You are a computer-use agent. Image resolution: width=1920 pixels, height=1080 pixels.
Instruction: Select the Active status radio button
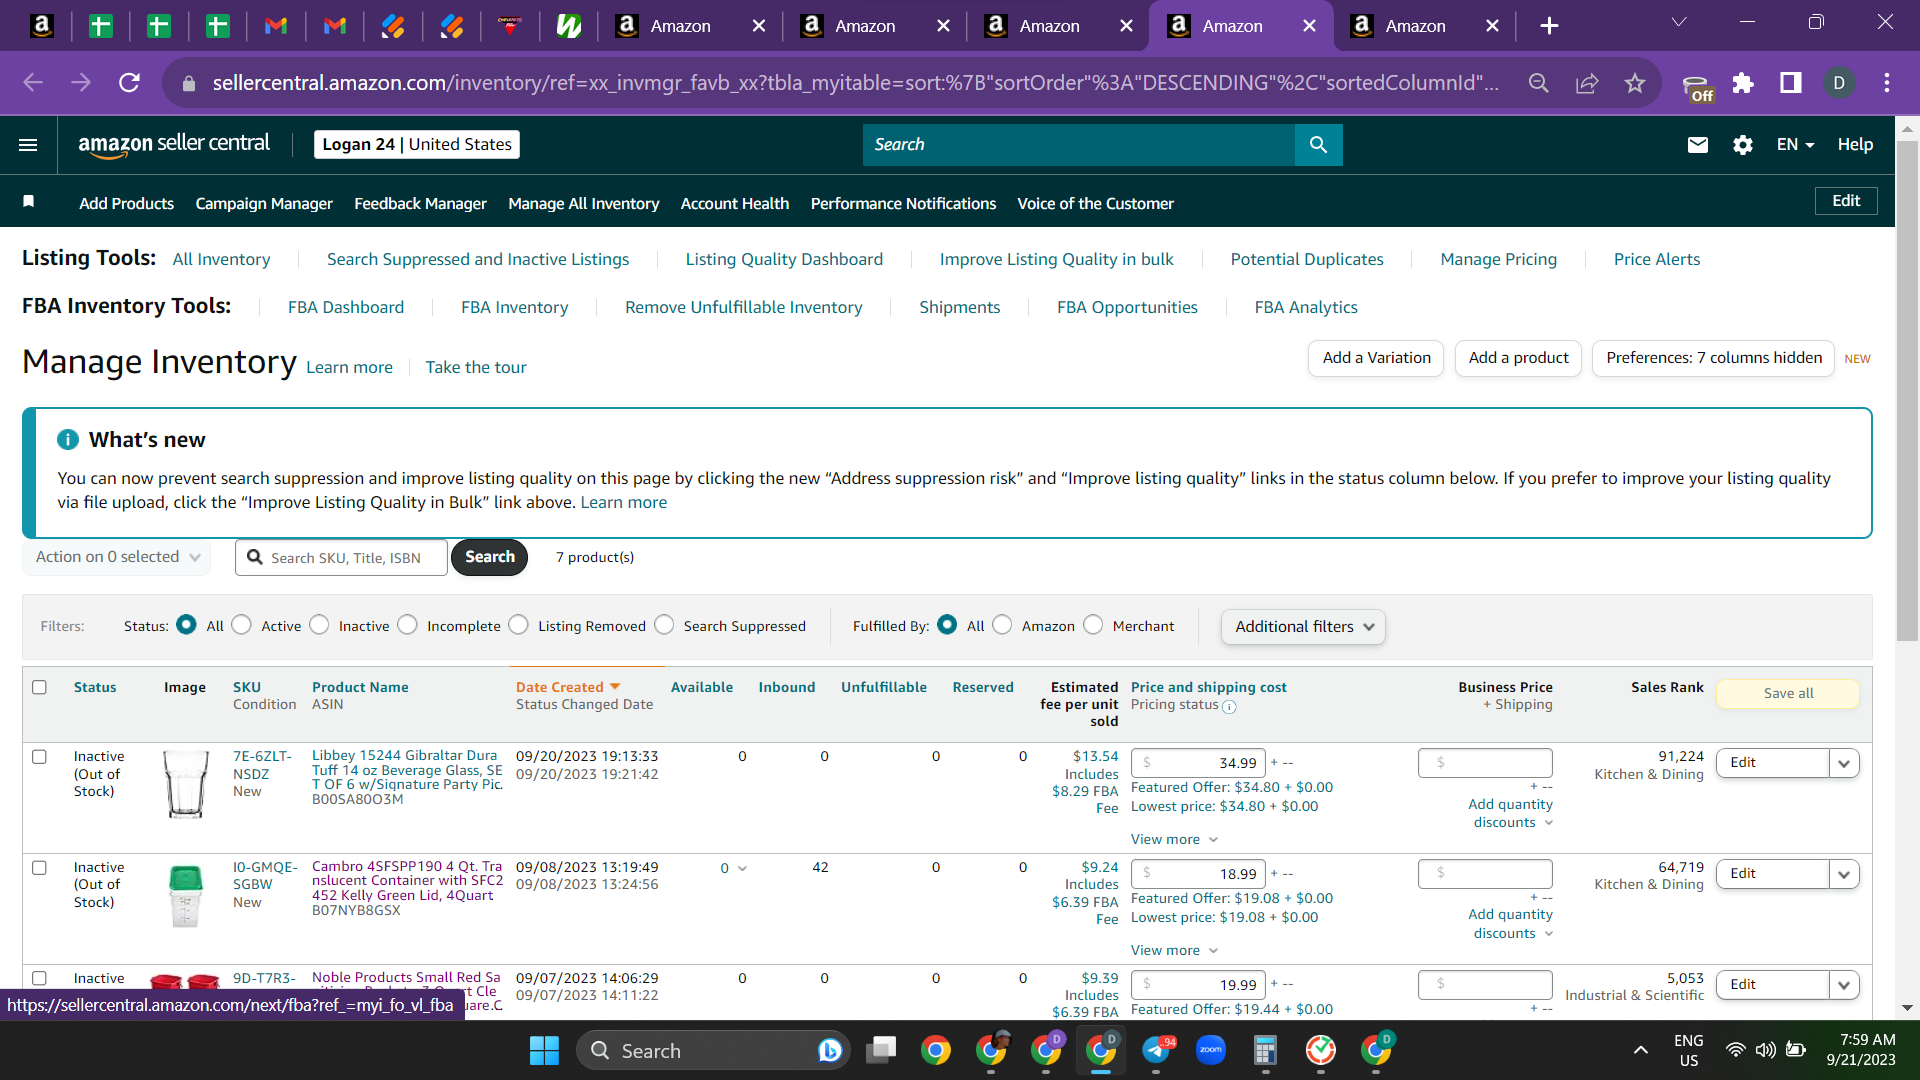pos(241,625)
